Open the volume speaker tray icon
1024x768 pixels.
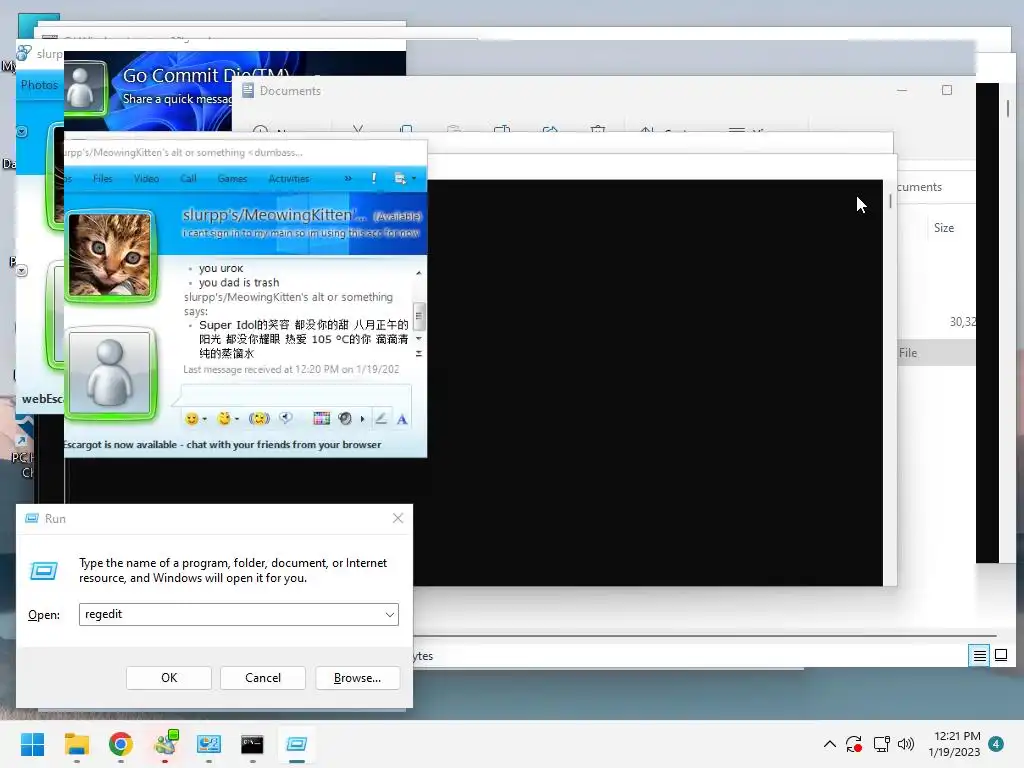(x=906, y=744)
